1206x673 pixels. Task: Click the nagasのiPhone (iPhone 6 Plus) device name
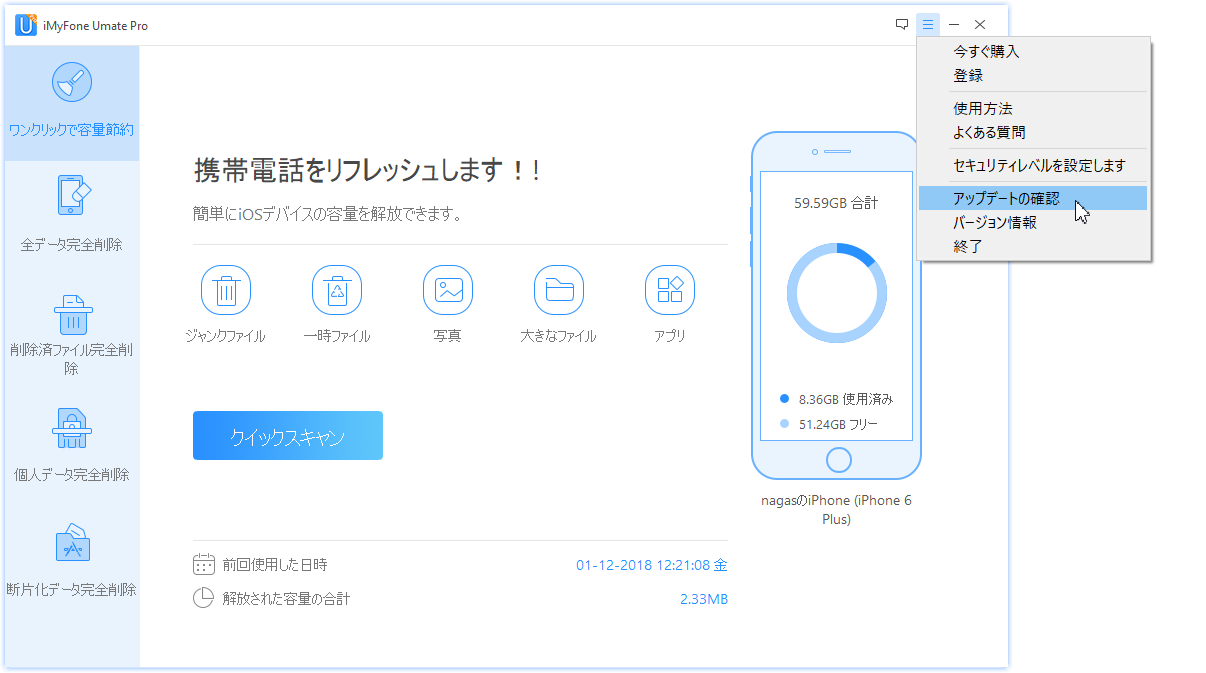pyautogui.click(x=836, y=510)
